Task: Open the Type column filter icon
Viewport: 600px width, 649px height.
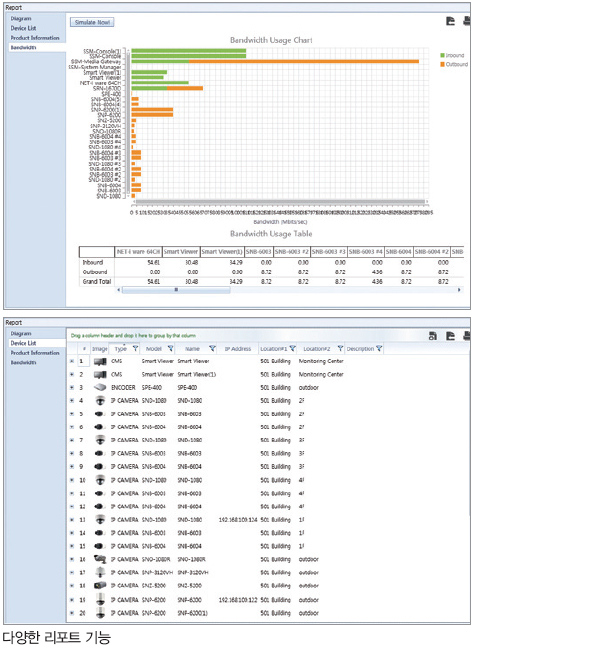Action: (x=134, y=349)
